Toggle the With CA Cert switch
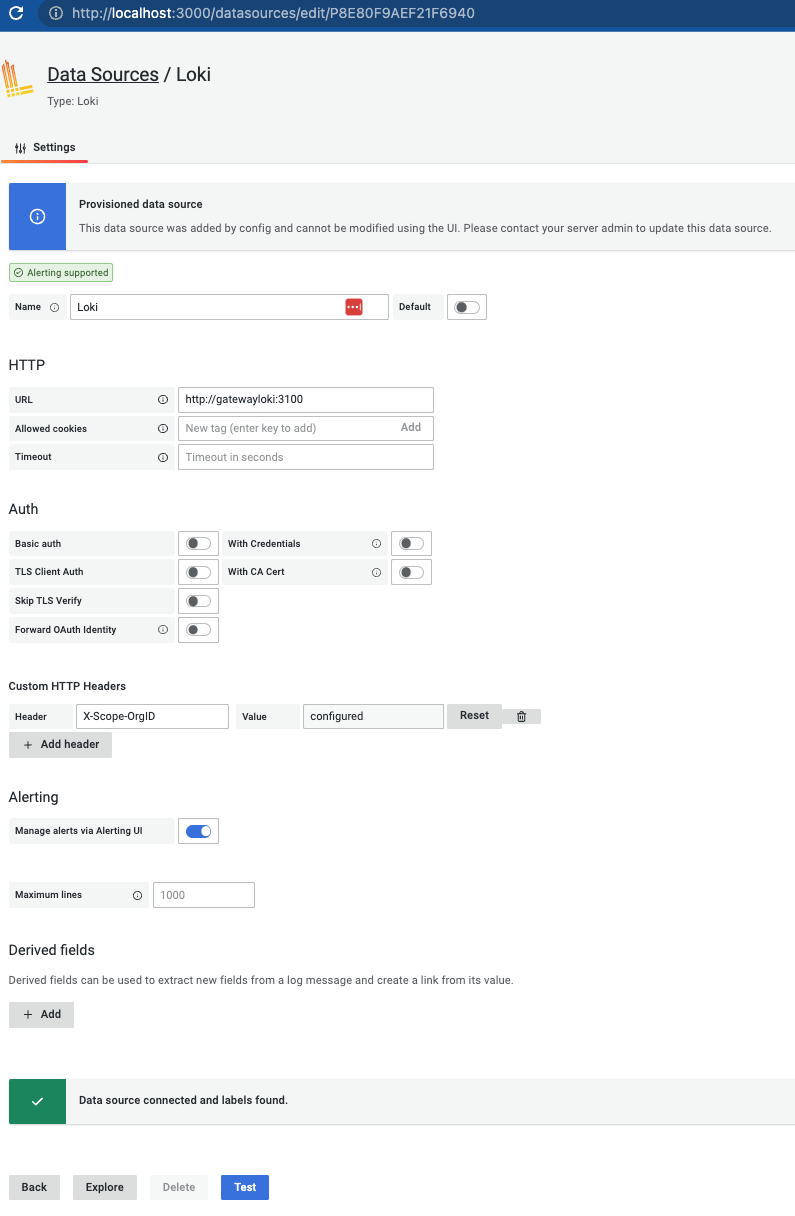This screenshot has height=1216, width=795. 411,572
